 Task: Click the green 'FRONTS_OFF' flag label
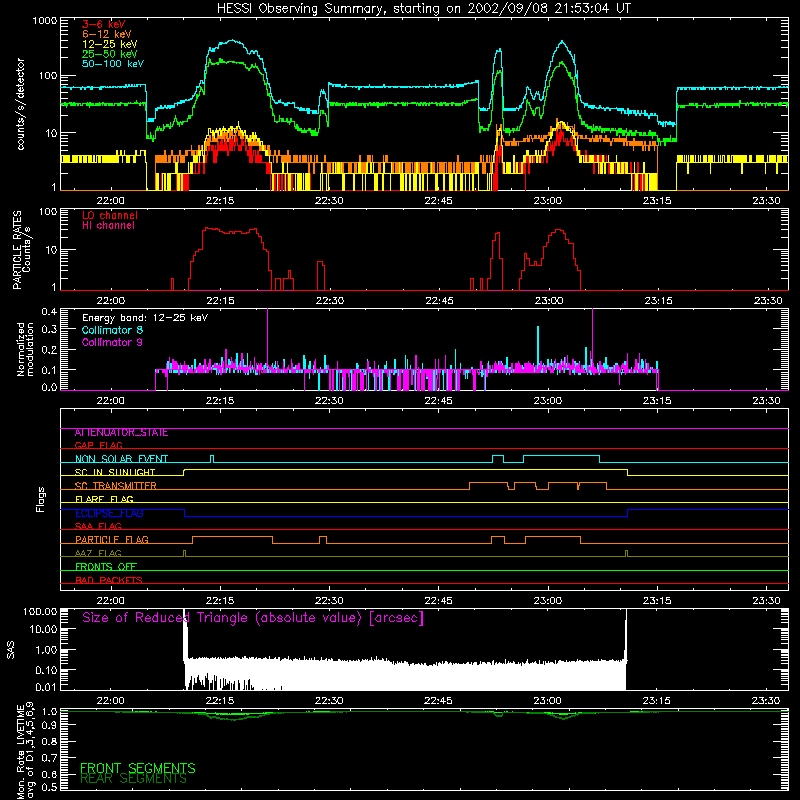coord(106,567)
